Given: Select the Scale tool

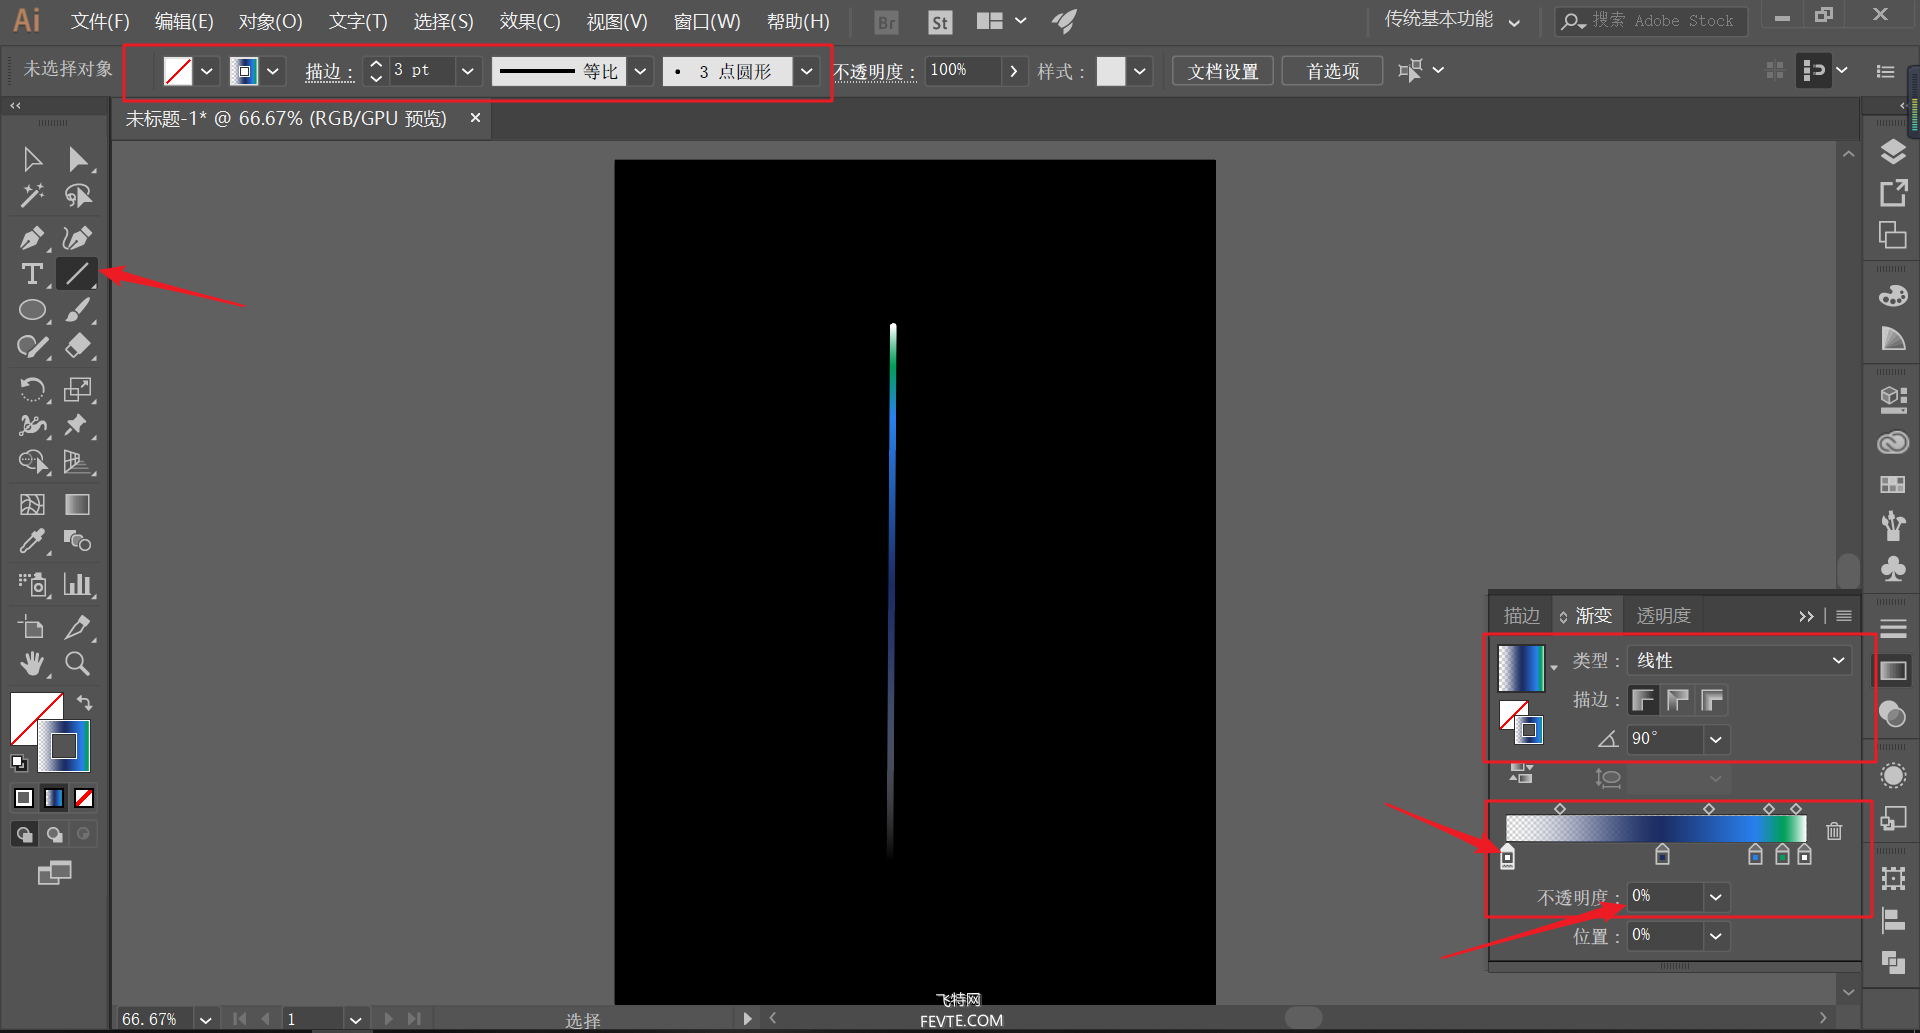Looking at the screenshot, I should coord(78,389).
